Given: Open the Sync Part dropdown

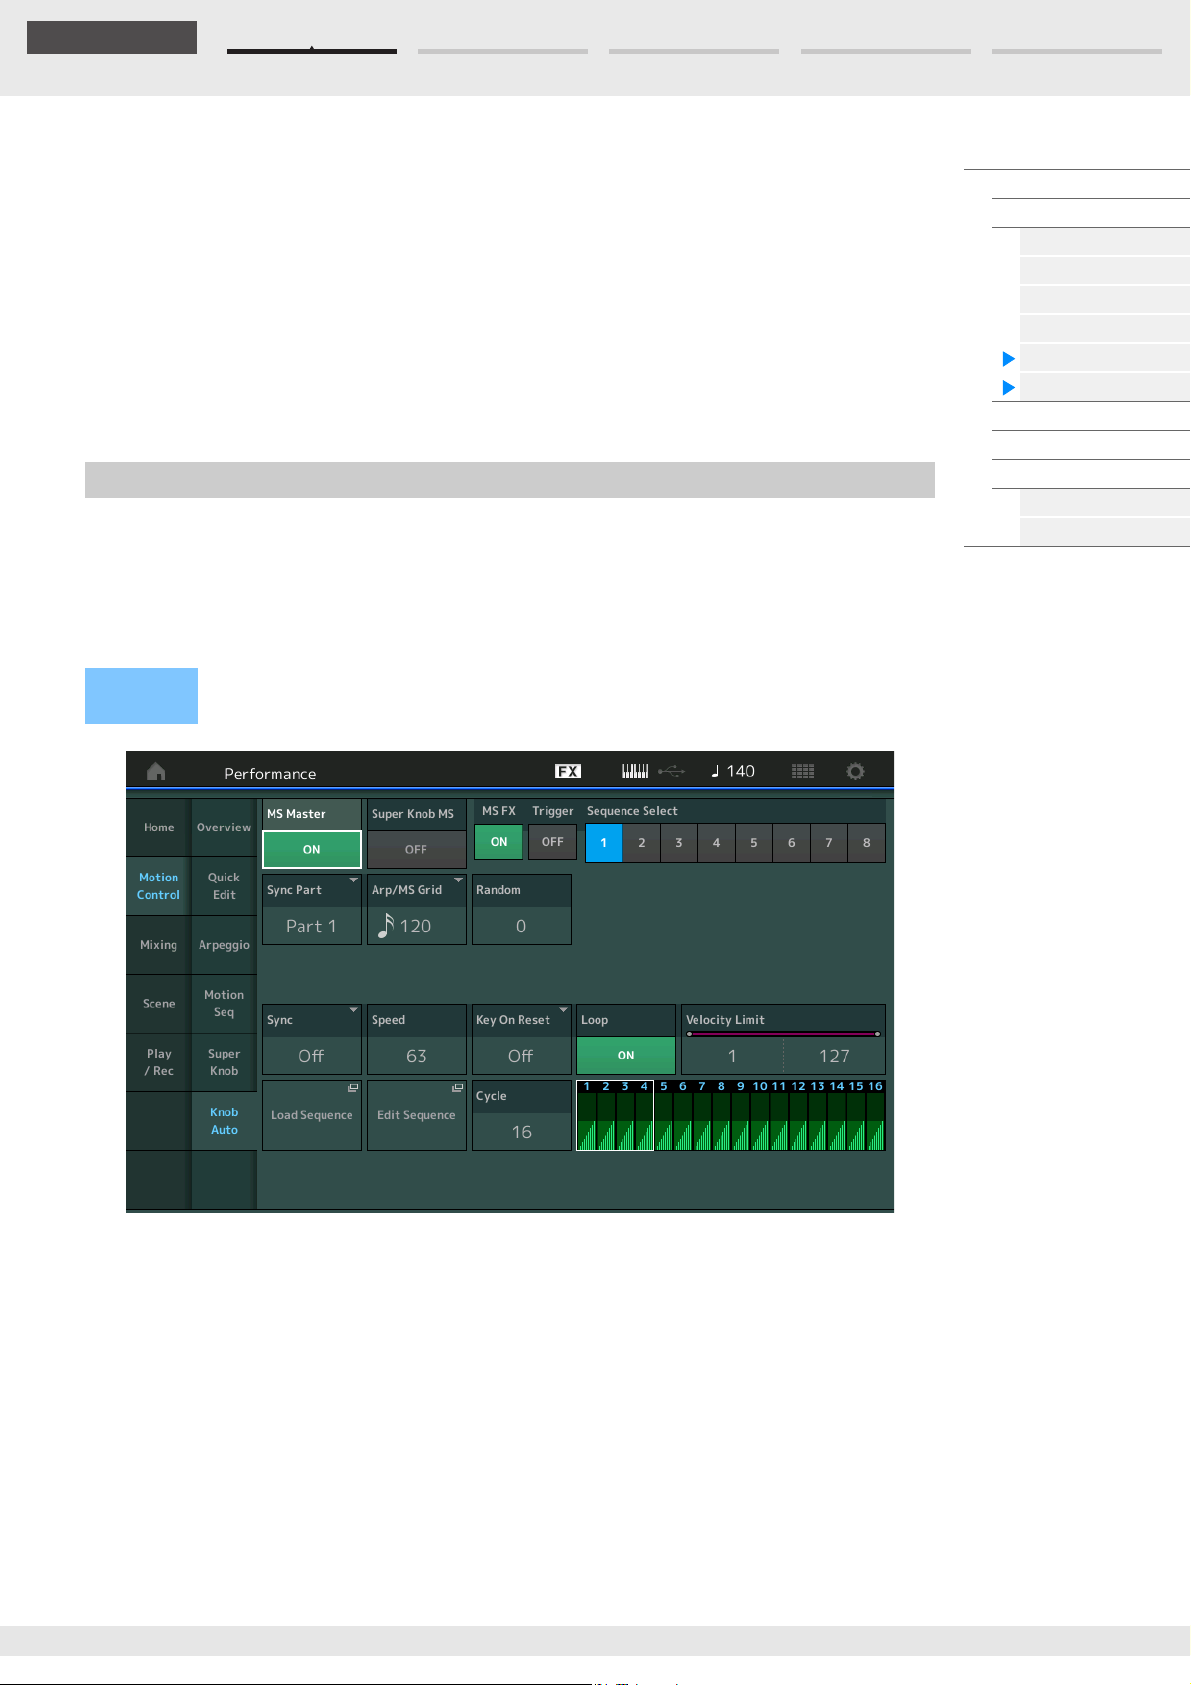Looking at the screenshot, I should (x=312, y=910).
